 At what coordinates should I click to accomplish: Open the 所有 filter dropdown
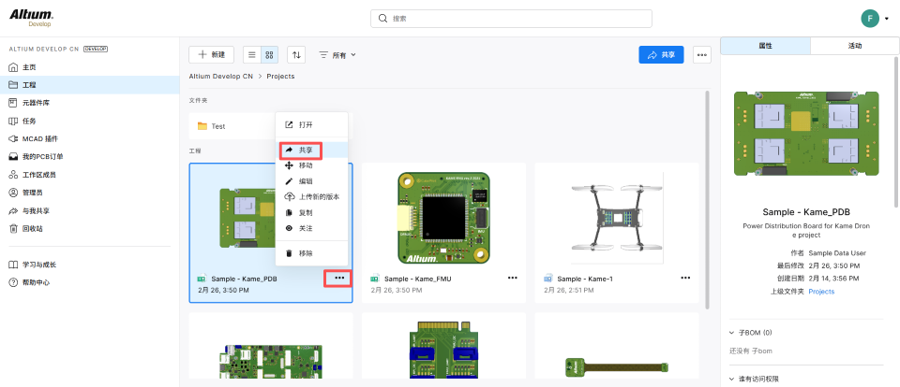(338, 55)
